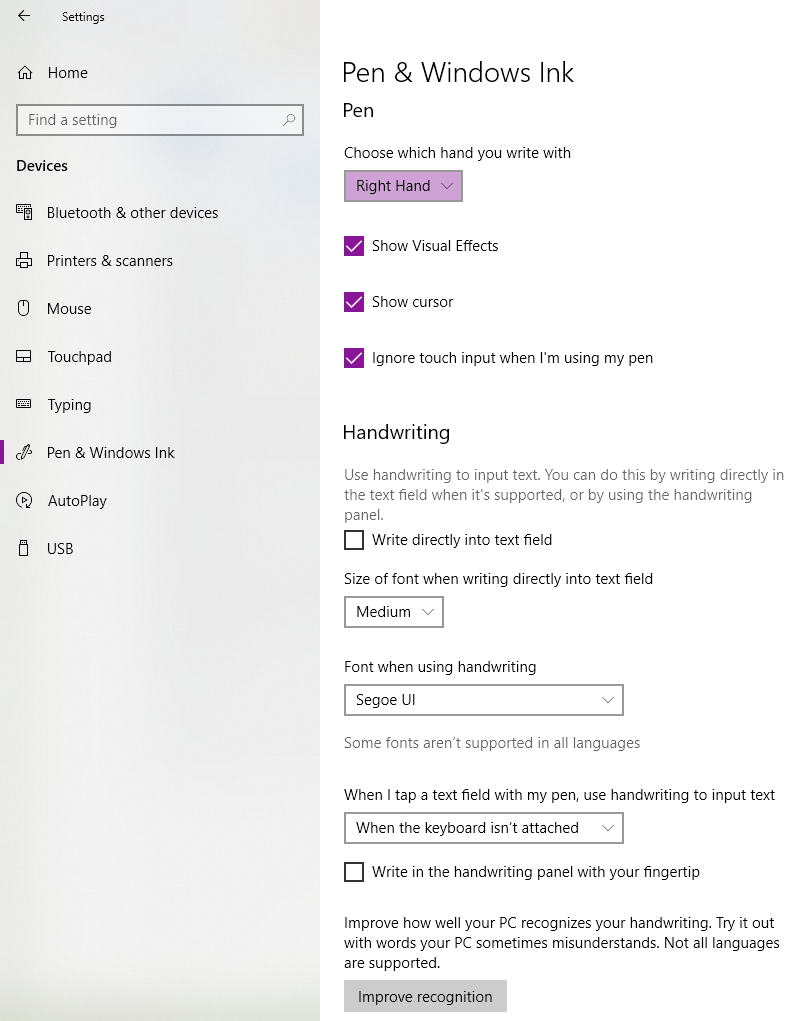
Task: Open the Right Hand dropdown
Action: click(x=402, y=186)
